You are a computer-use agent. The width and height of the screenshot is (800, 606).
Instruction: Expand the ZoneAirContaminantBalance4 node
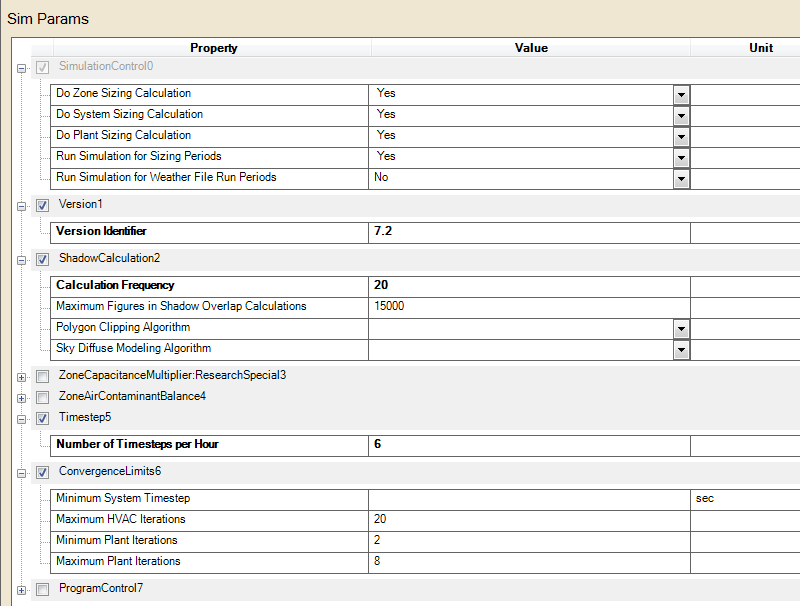click(21, 398)
